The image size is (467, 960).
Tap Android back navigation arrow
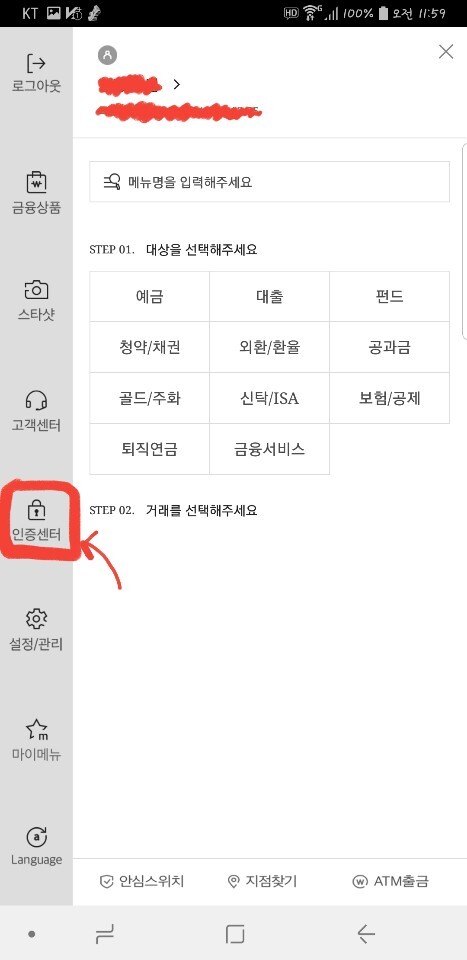click(x=366, y=934)
